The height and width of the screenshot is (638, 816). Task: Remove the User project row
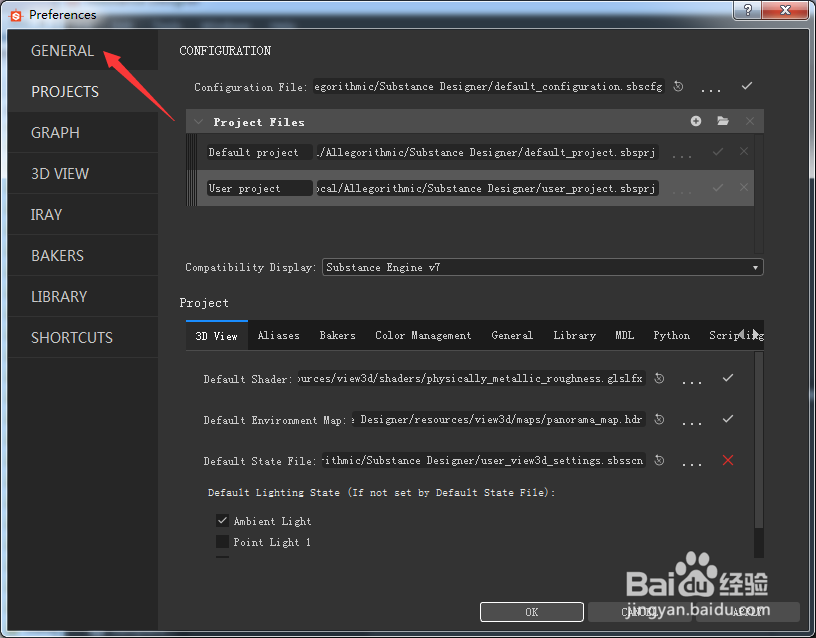[744, 187]
